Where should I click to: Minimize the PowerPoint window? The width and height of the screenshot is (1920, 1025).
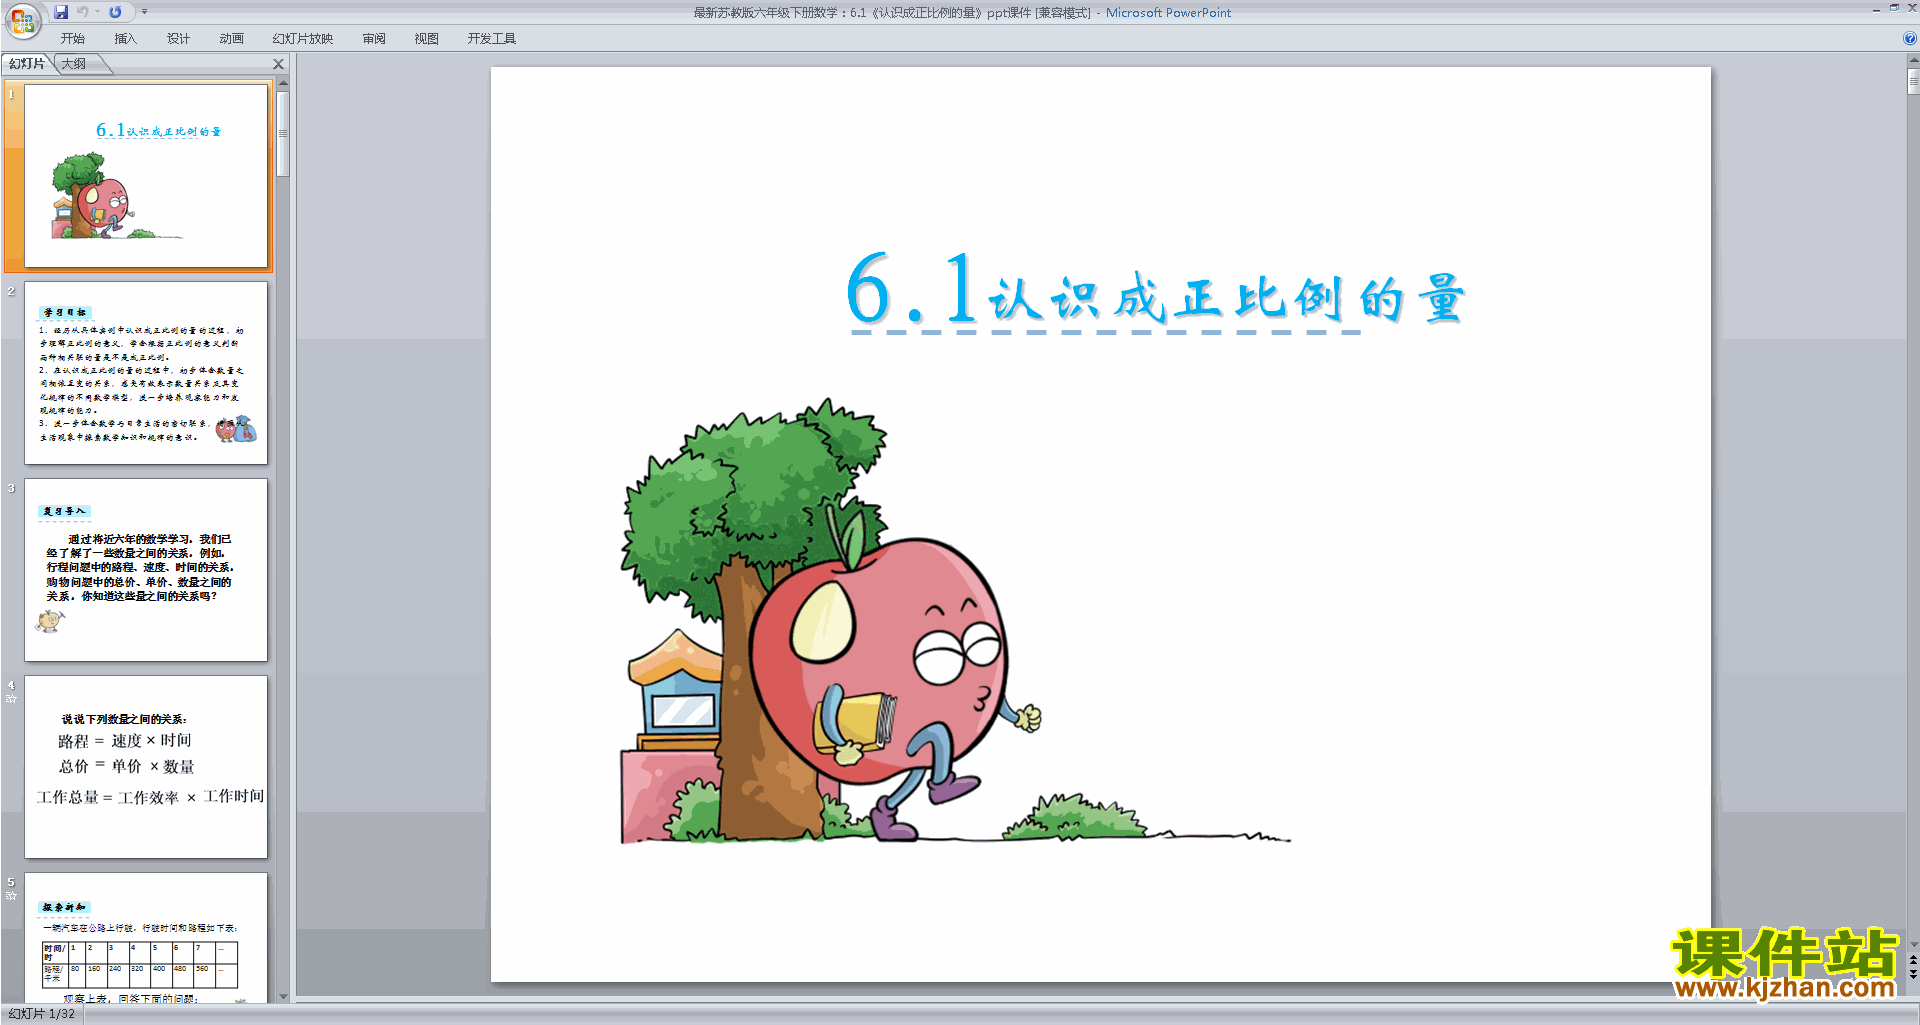1876,9
